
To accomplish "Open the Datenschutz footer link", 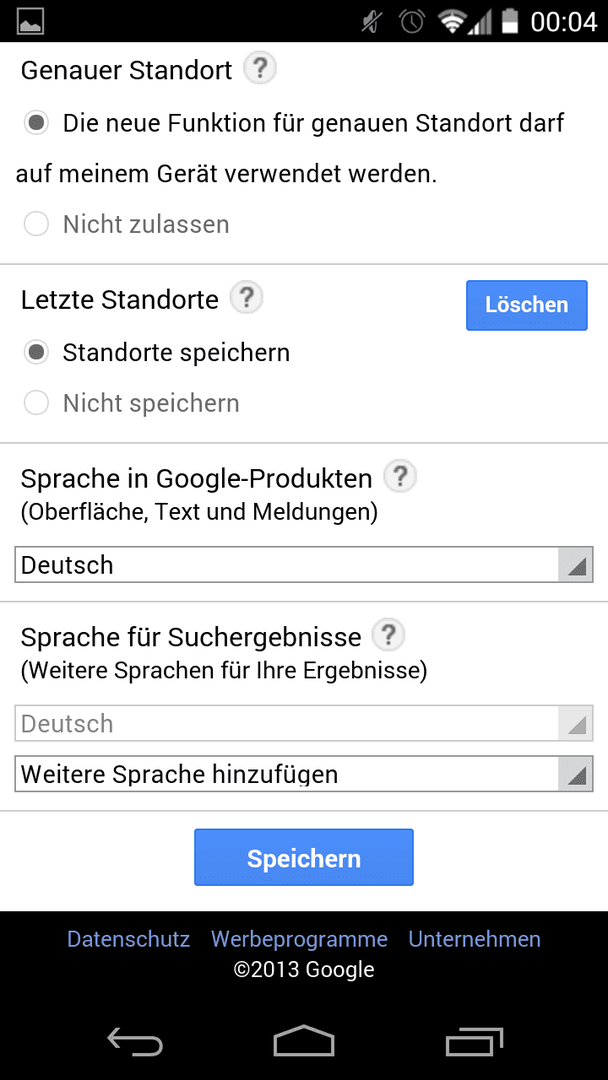I will tap(128, 939).
